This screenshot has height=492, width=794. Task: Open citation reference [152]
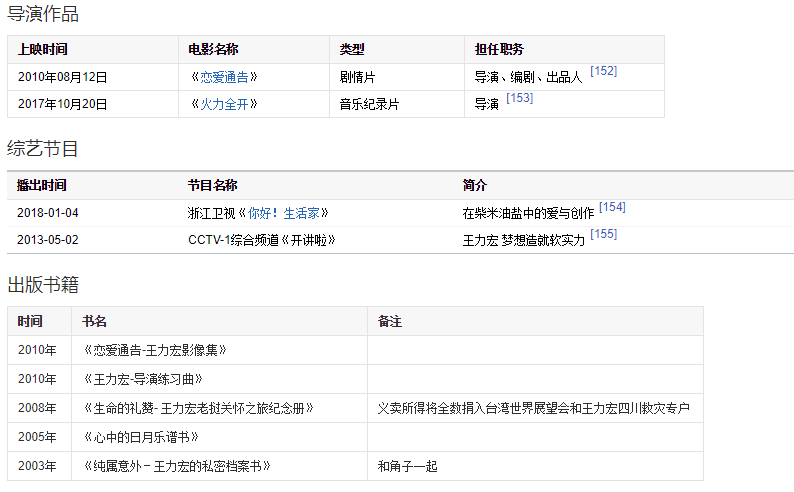coord(603,71)
